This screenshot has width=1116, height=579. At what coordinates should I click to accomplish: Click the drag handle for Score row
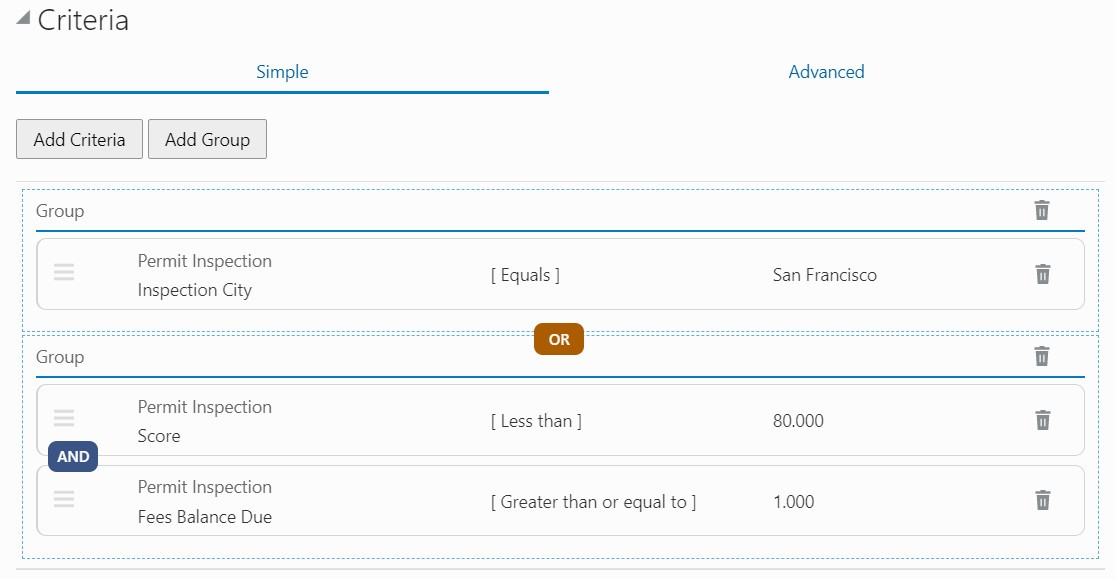[64, 418]
